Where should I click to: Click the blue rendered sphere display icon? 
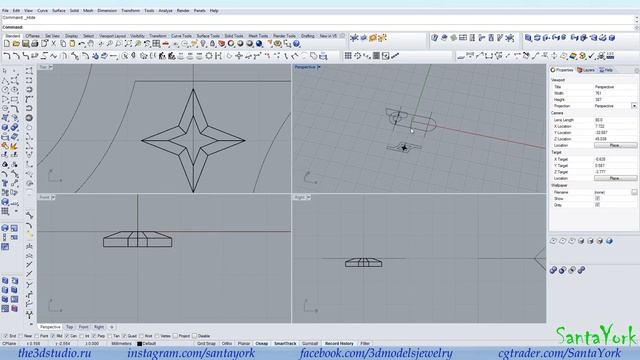pyautogui.click(x=609, y=241)
